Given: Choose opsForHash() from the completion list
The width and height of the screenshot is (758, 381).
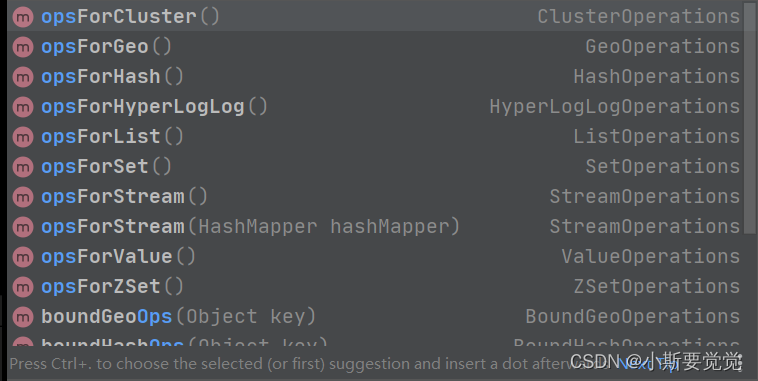Looking at the screenshot, I should (x=375, y=76).
